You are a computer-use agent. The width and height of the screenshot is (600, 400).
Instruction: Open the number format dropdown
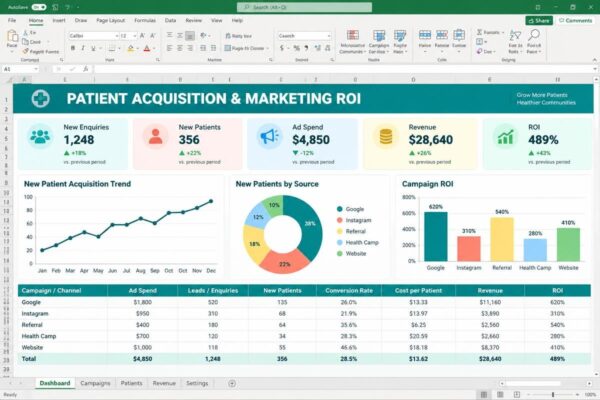tap(329, 36)
